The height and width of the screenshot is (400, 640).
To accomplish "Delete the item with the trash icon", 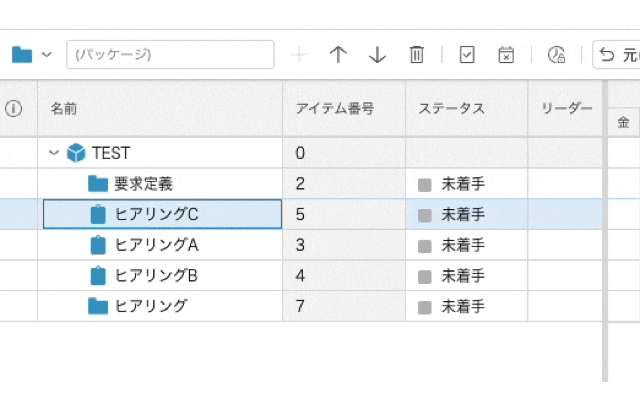I will coord(416,54).
